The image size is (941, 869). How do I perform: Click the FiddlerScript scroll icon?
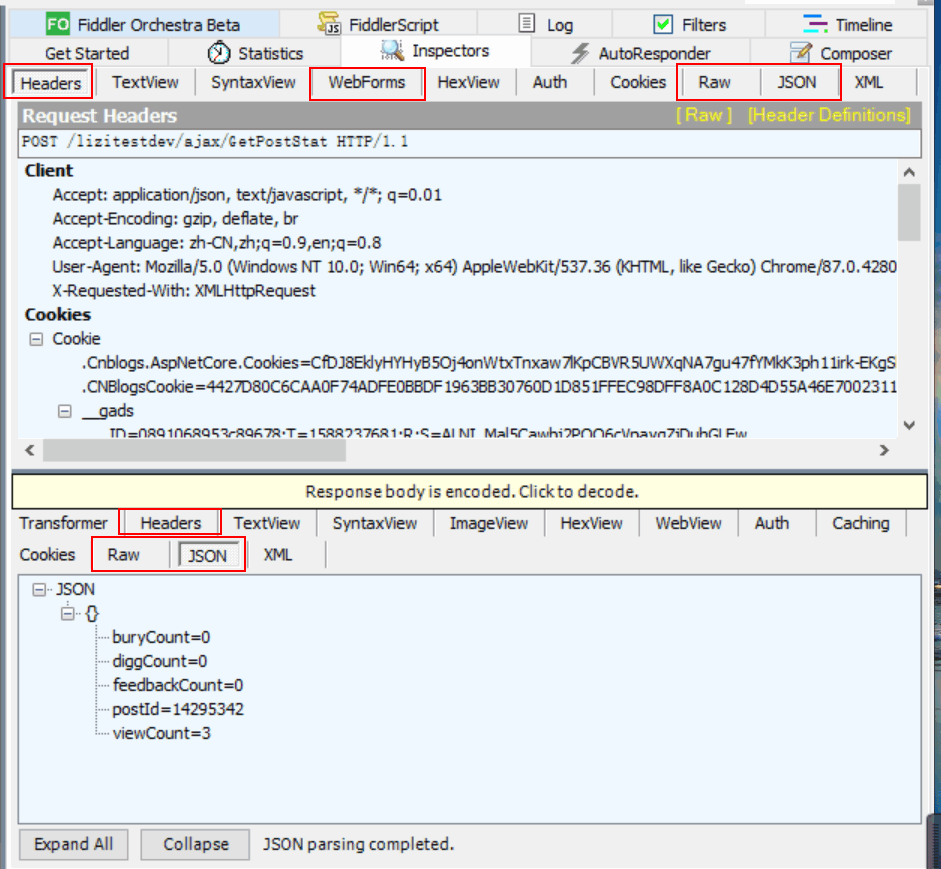point(329,24)
